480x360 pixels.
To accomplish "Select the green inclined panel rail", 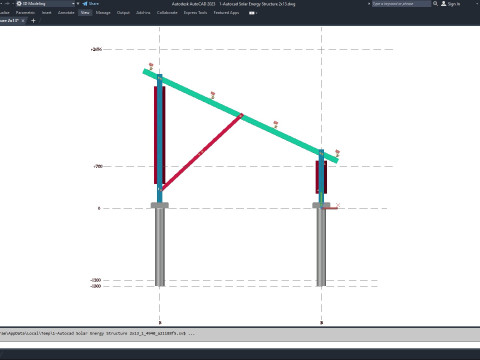I will 241,116.
